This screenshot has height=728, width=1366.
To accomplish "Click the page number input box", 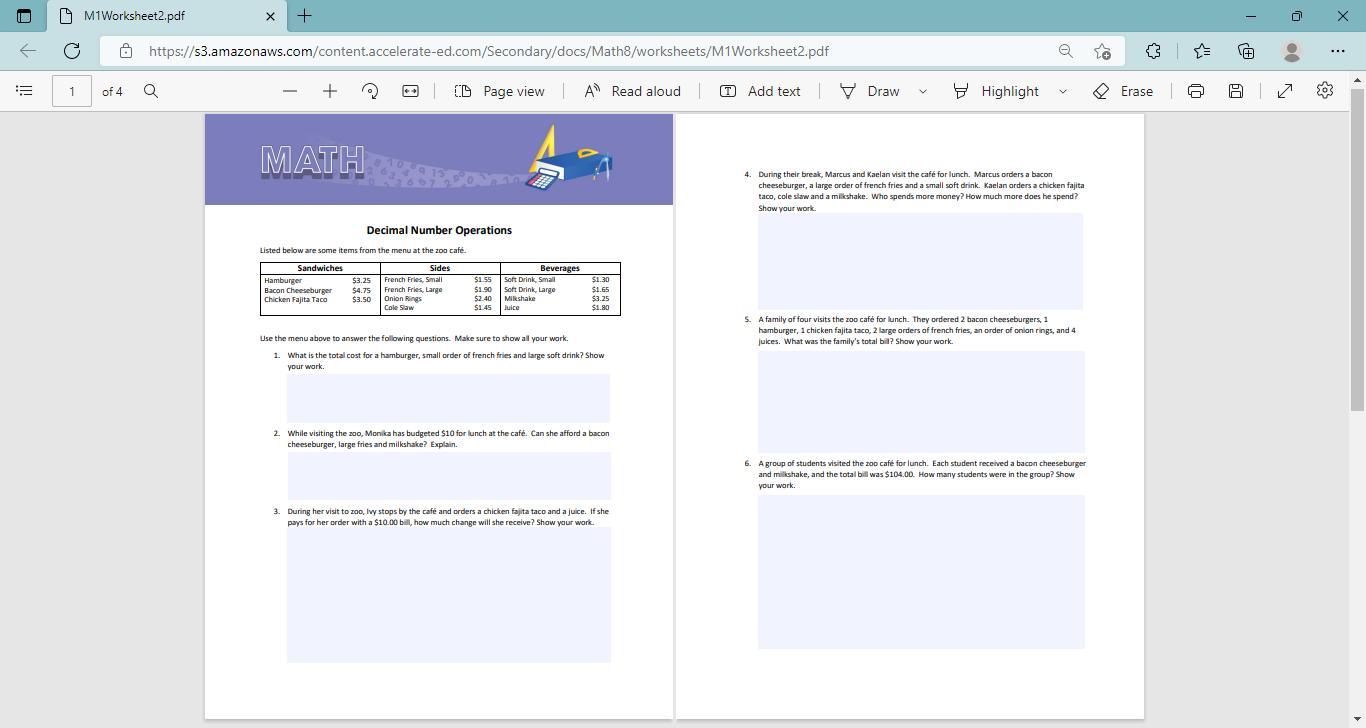I will [x=72, y=91].
